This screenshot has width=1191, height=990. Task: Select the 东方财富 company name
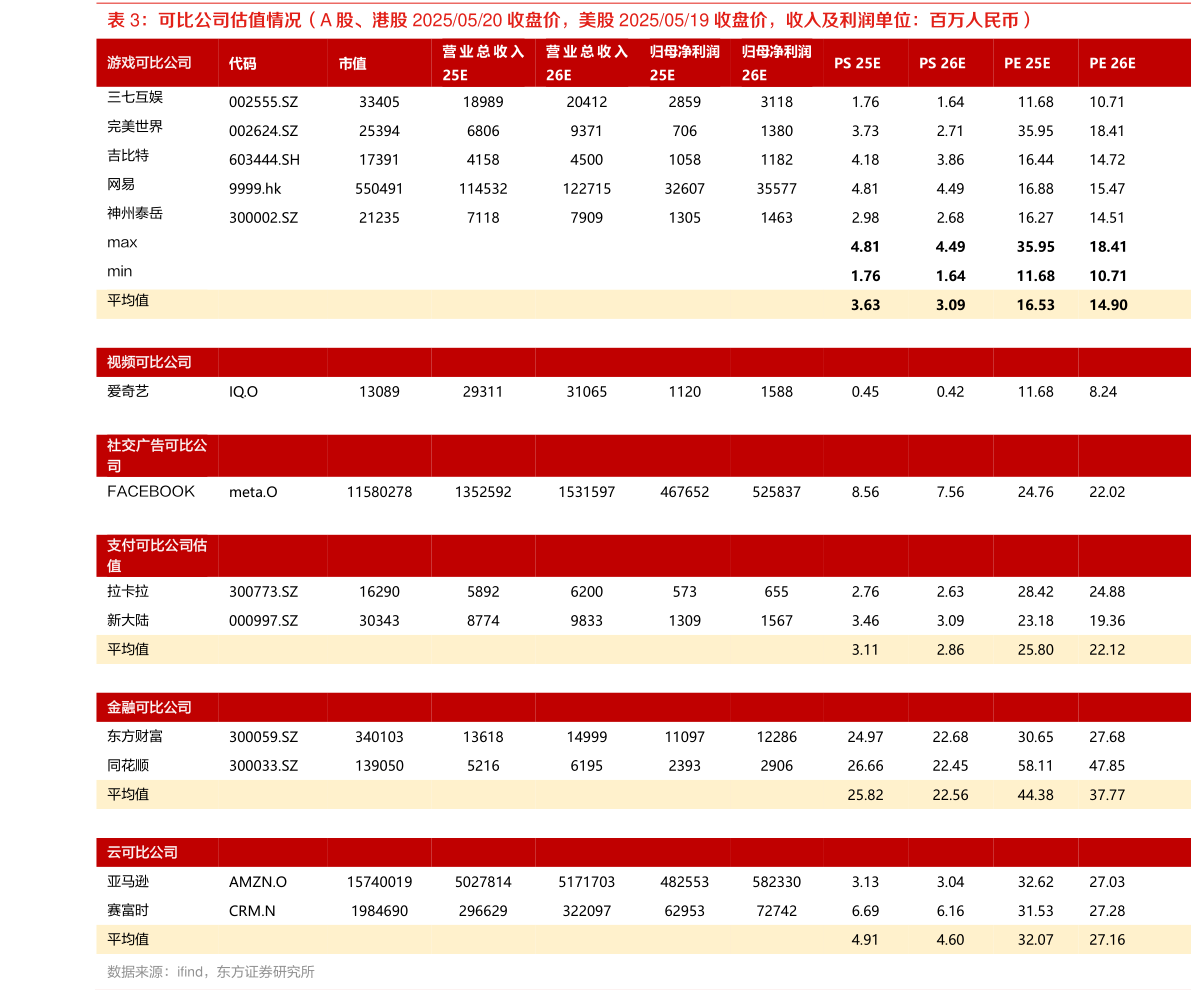click(x=134, y=736)
